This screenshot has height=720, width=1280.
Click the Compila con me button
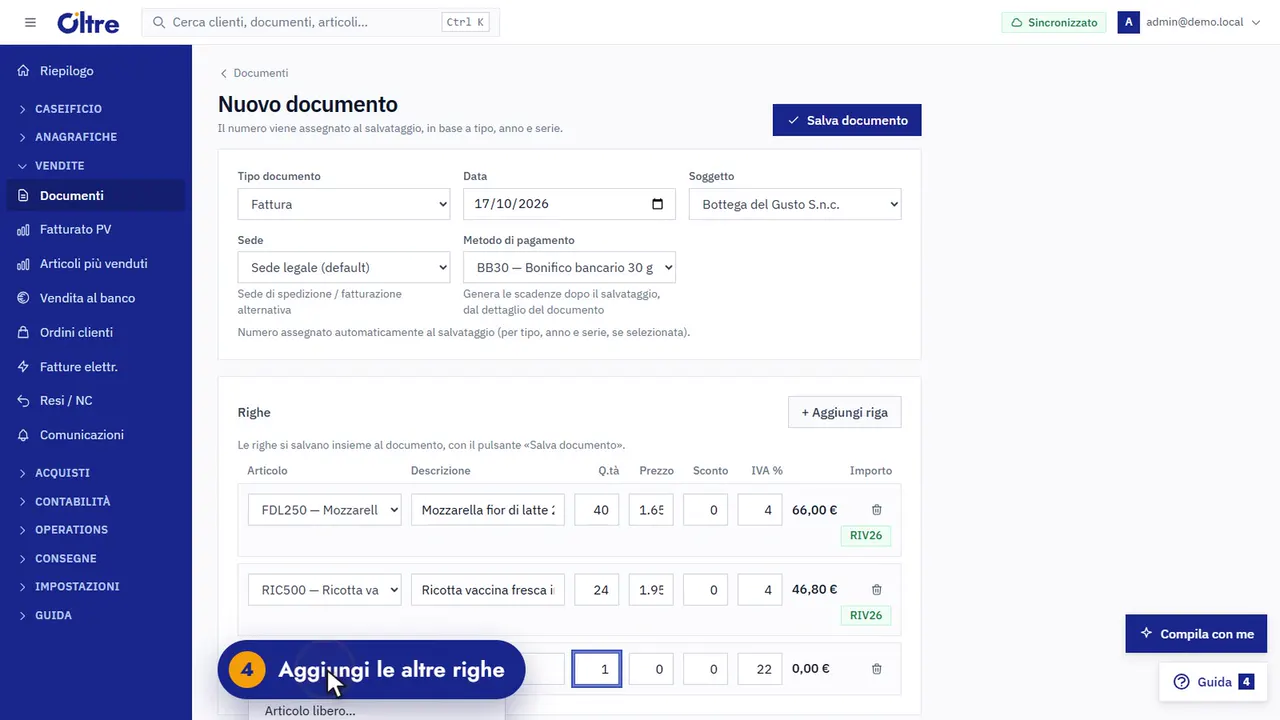1196,634
